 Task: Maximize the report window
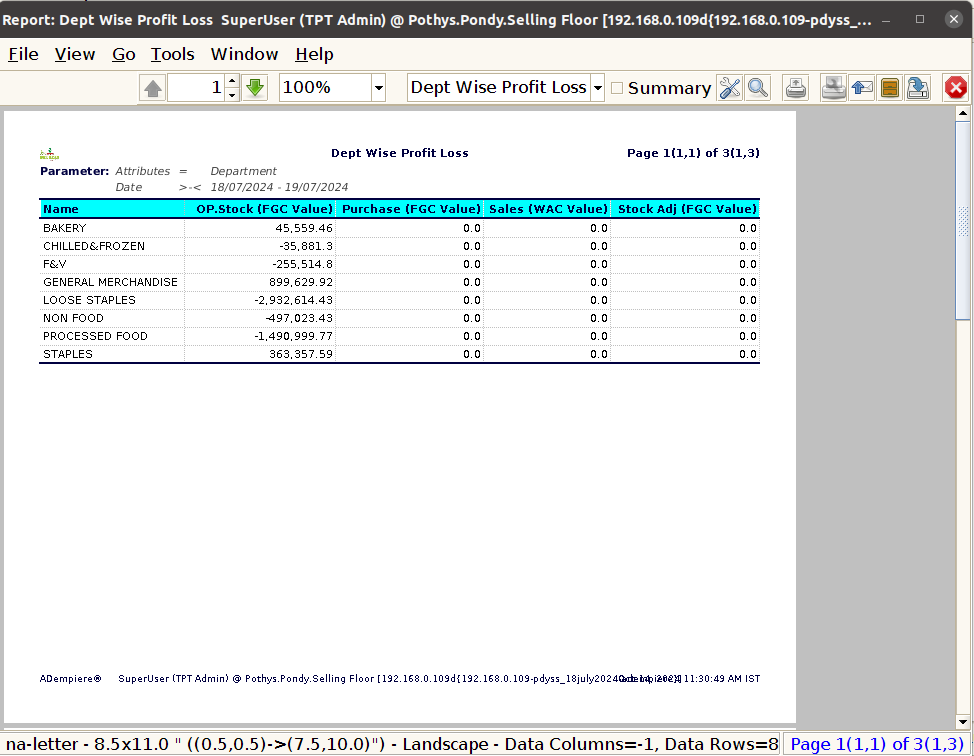tap(920, 19)
